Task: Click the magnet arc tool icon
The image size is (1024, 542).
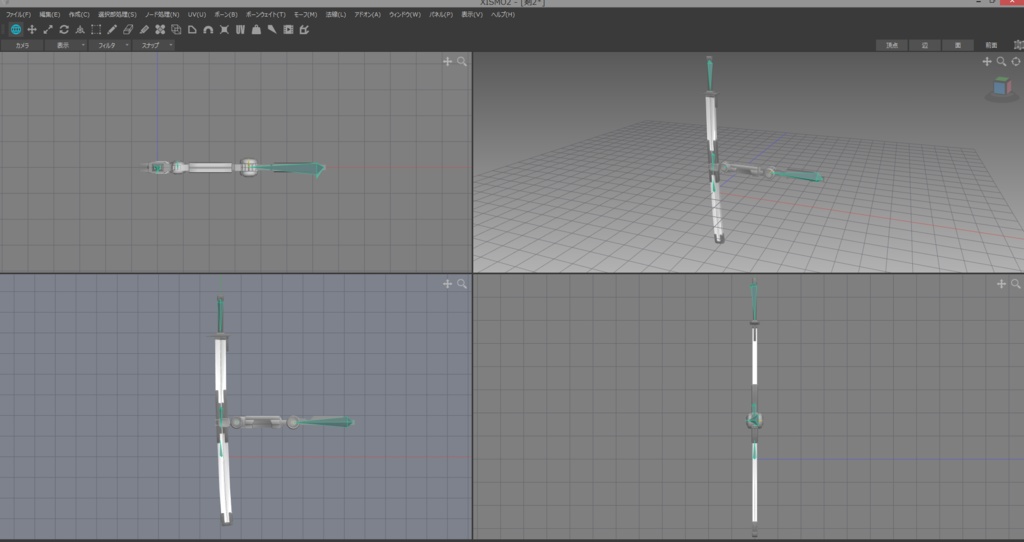Action: pyautogui.click(x=208, y=29)
